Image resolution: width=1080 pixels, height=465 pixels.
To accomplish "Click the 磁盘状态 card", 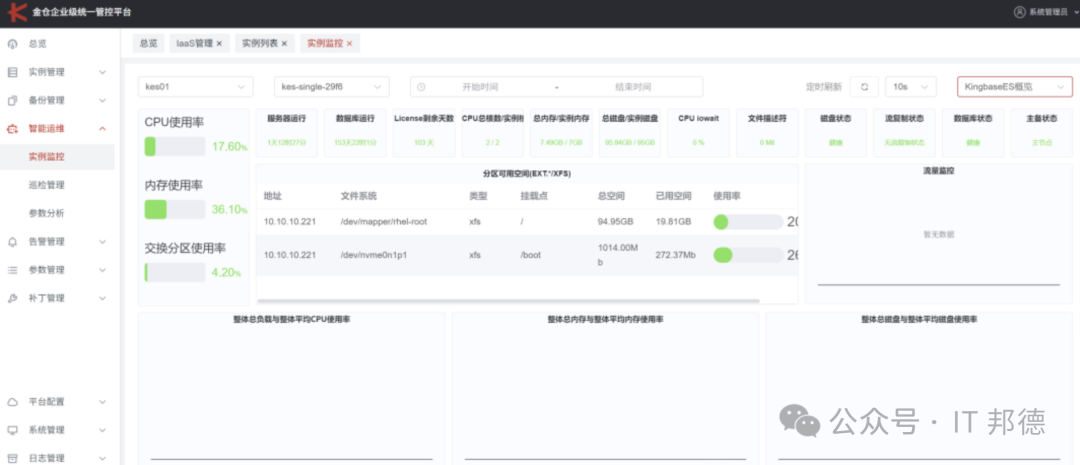I will [835, 133].
